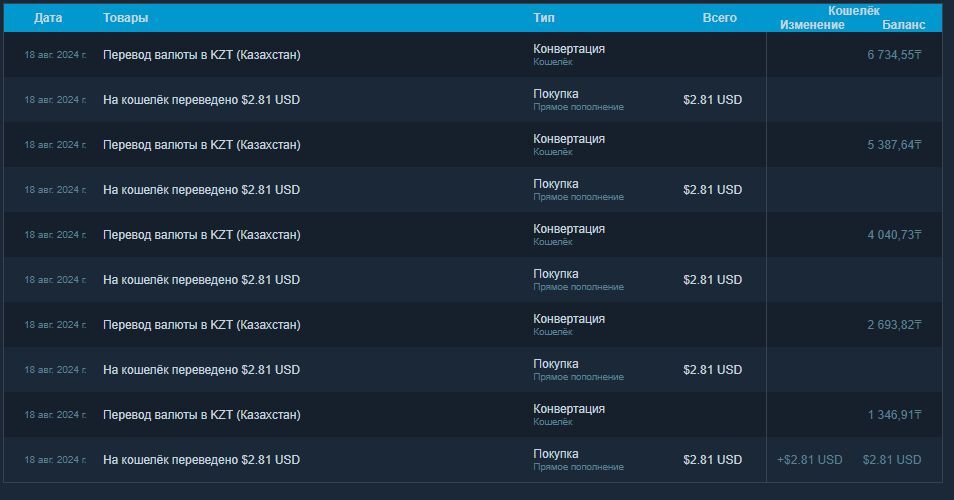Click the +$2.81 USD wallet change value
This screenshot has width=954, height=500.
pos(809,460)
